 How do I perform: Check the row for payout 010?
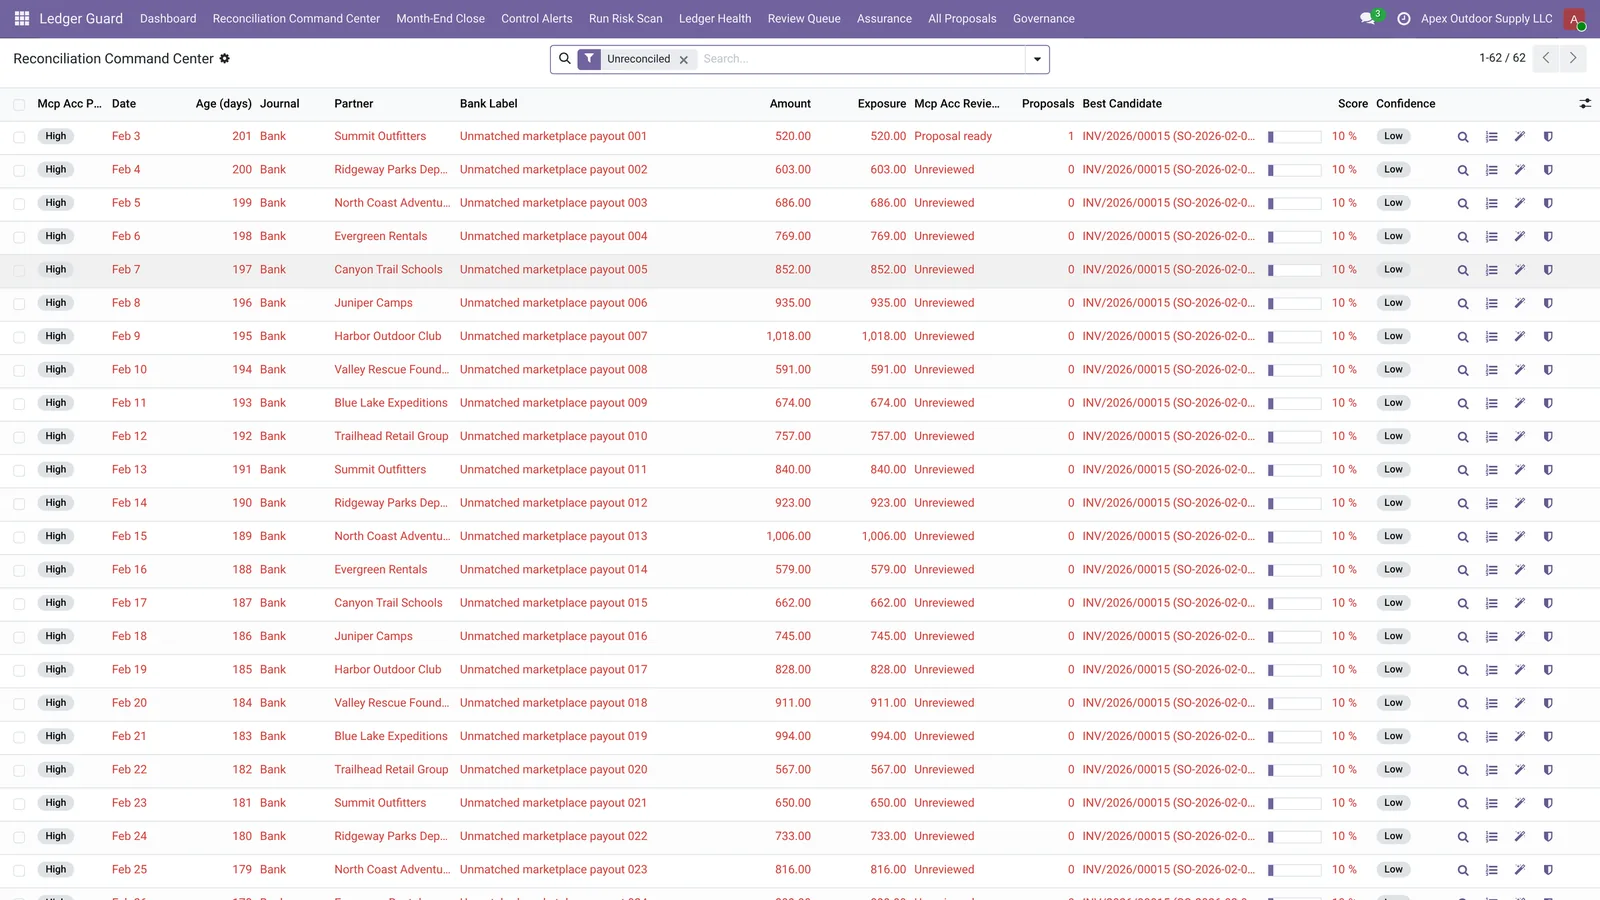tap(19, 437)
